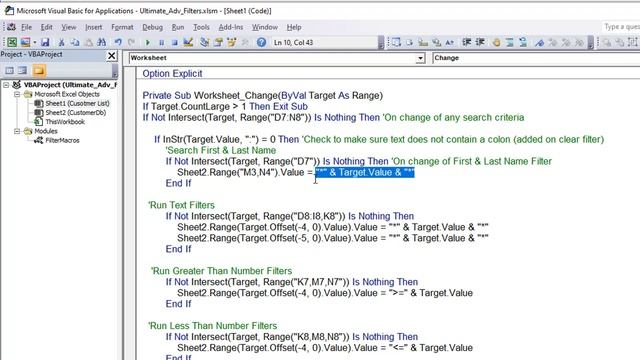The width and height of the screenshot is (640, 360).
Task: Toggle breakpoint with the hand icon
Action: [496, 42]
